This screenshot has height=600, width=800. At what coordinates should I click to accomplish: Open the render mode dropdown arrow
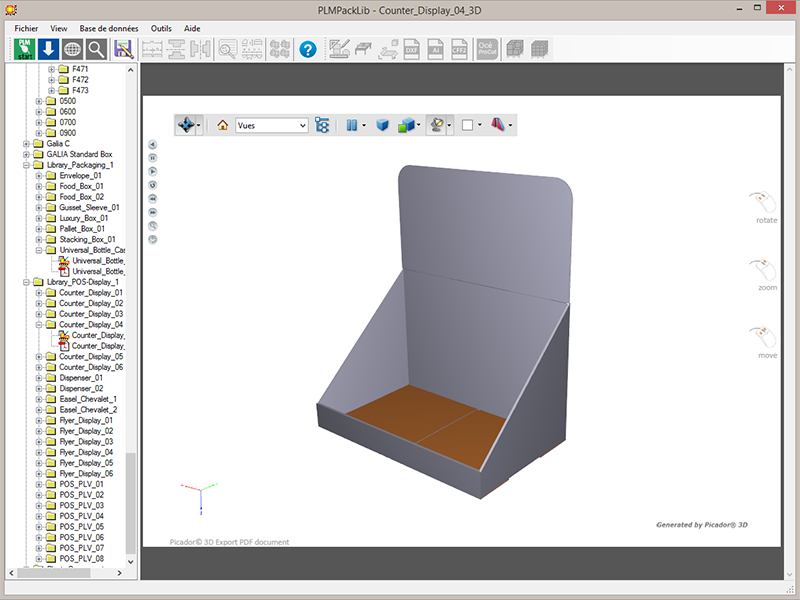[x=418, y=125]
